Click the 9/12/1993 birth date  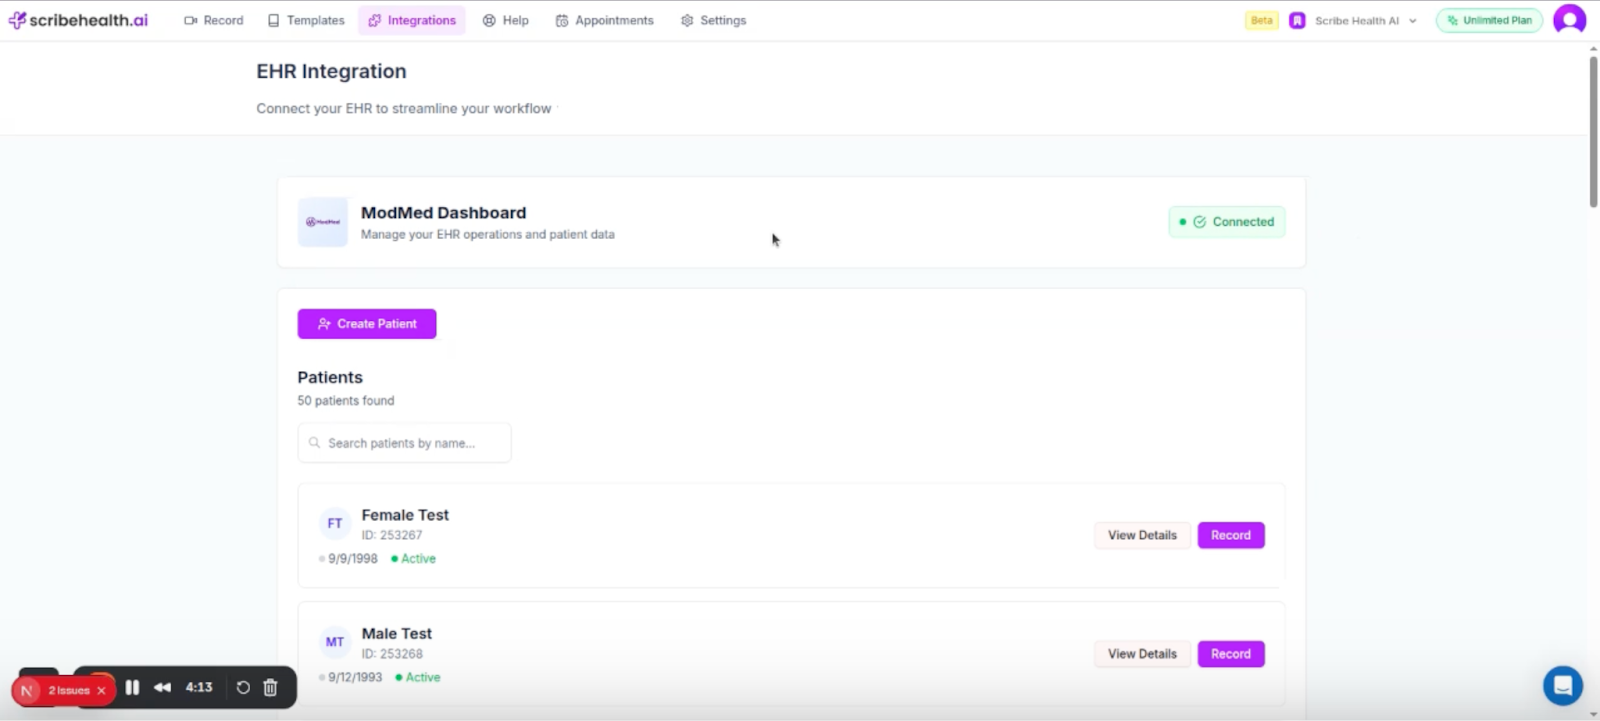[x=355, y=677]
